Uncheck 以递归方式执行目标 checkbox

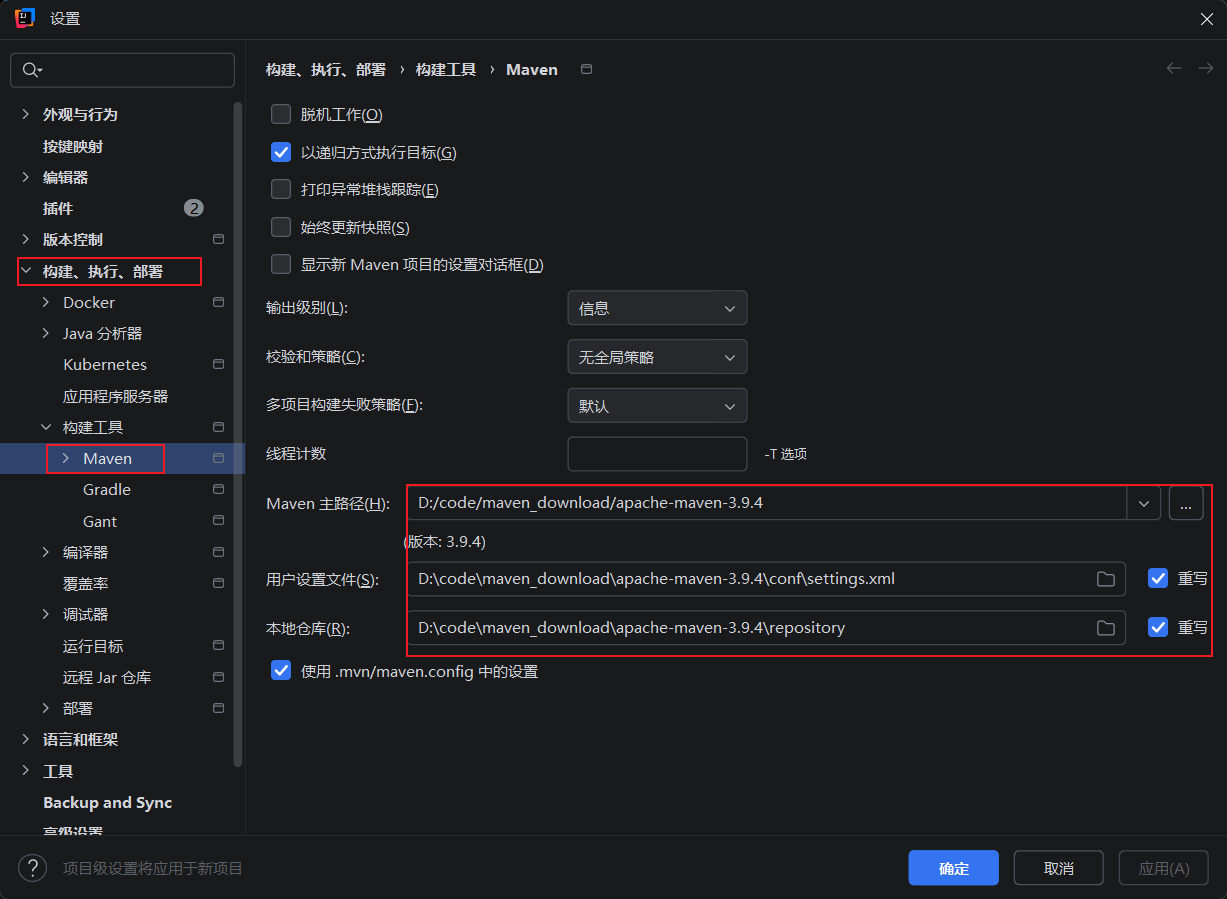[281, 152]
